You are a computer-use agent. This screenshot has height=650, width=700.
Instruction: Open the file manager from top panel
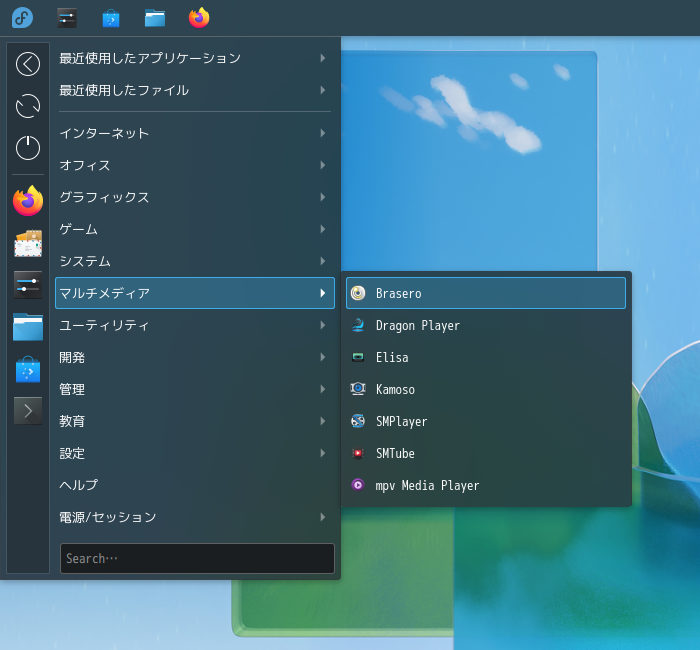point(155,18)
